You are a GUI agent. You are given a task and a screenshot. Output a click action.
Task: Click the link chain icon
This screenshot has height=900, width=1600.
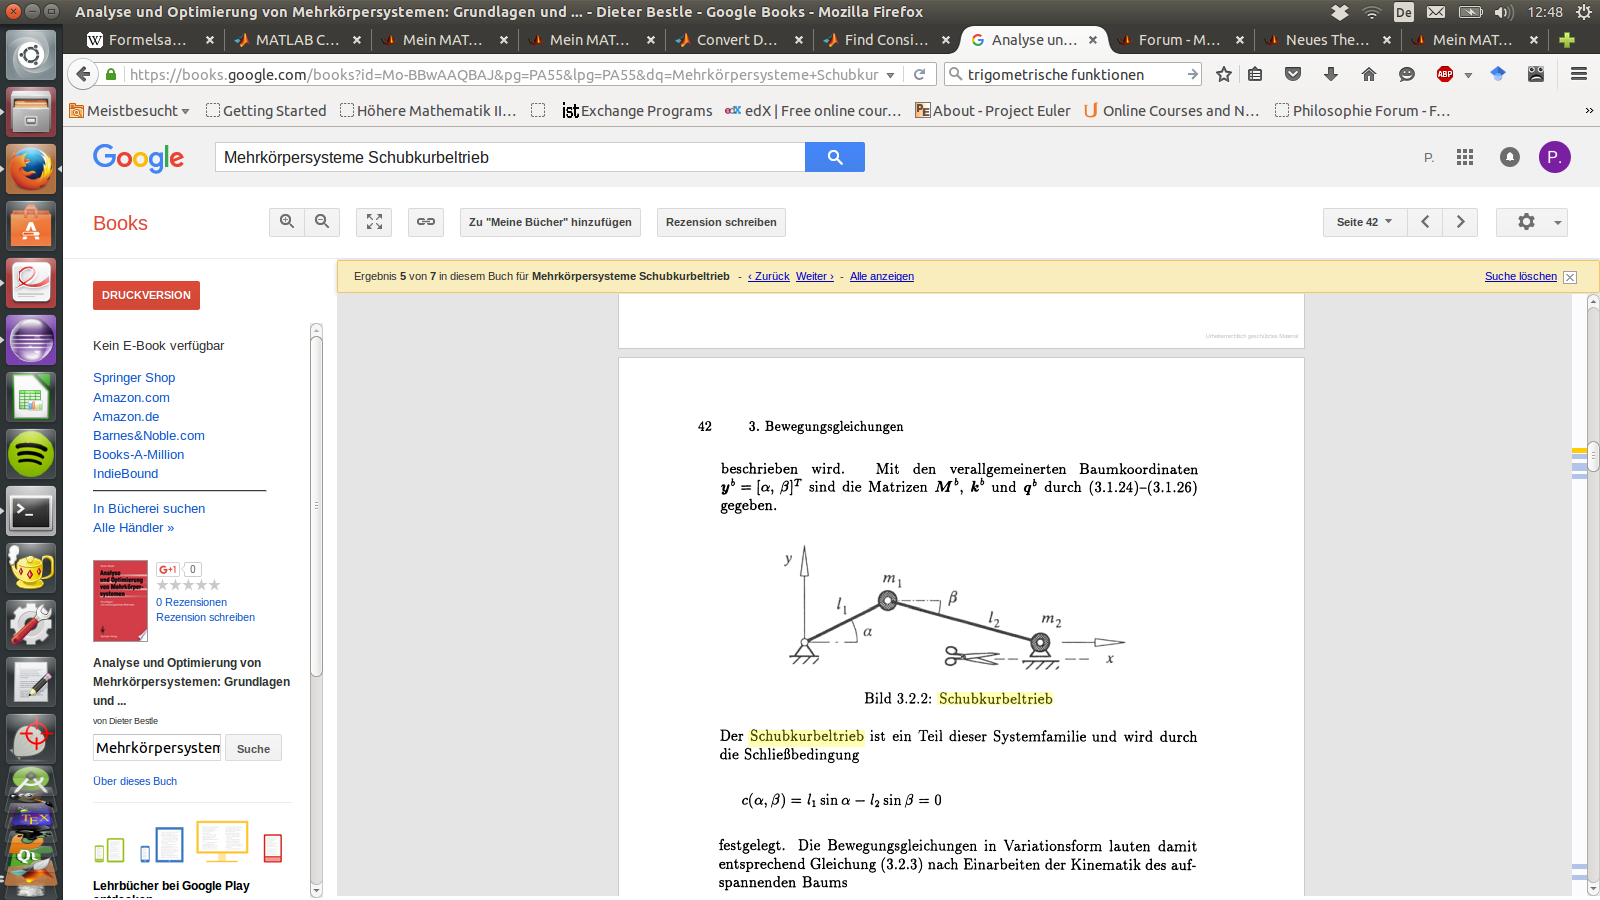click(426, 222)
